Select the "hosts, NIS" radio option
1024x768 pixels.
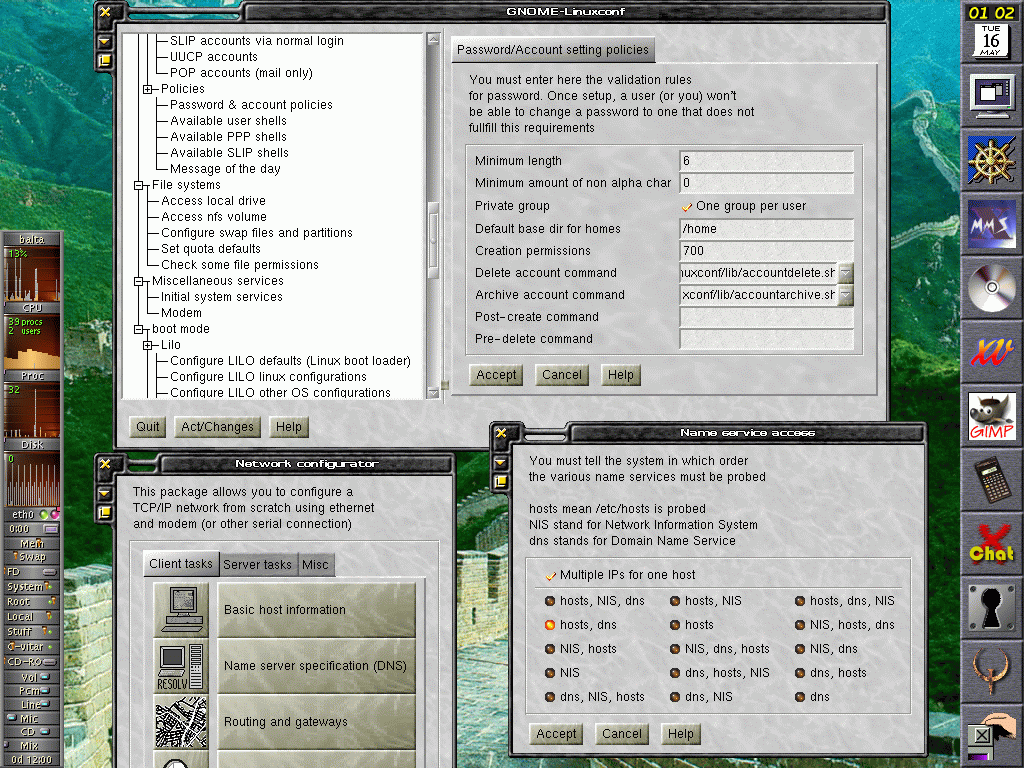(675, 601)
